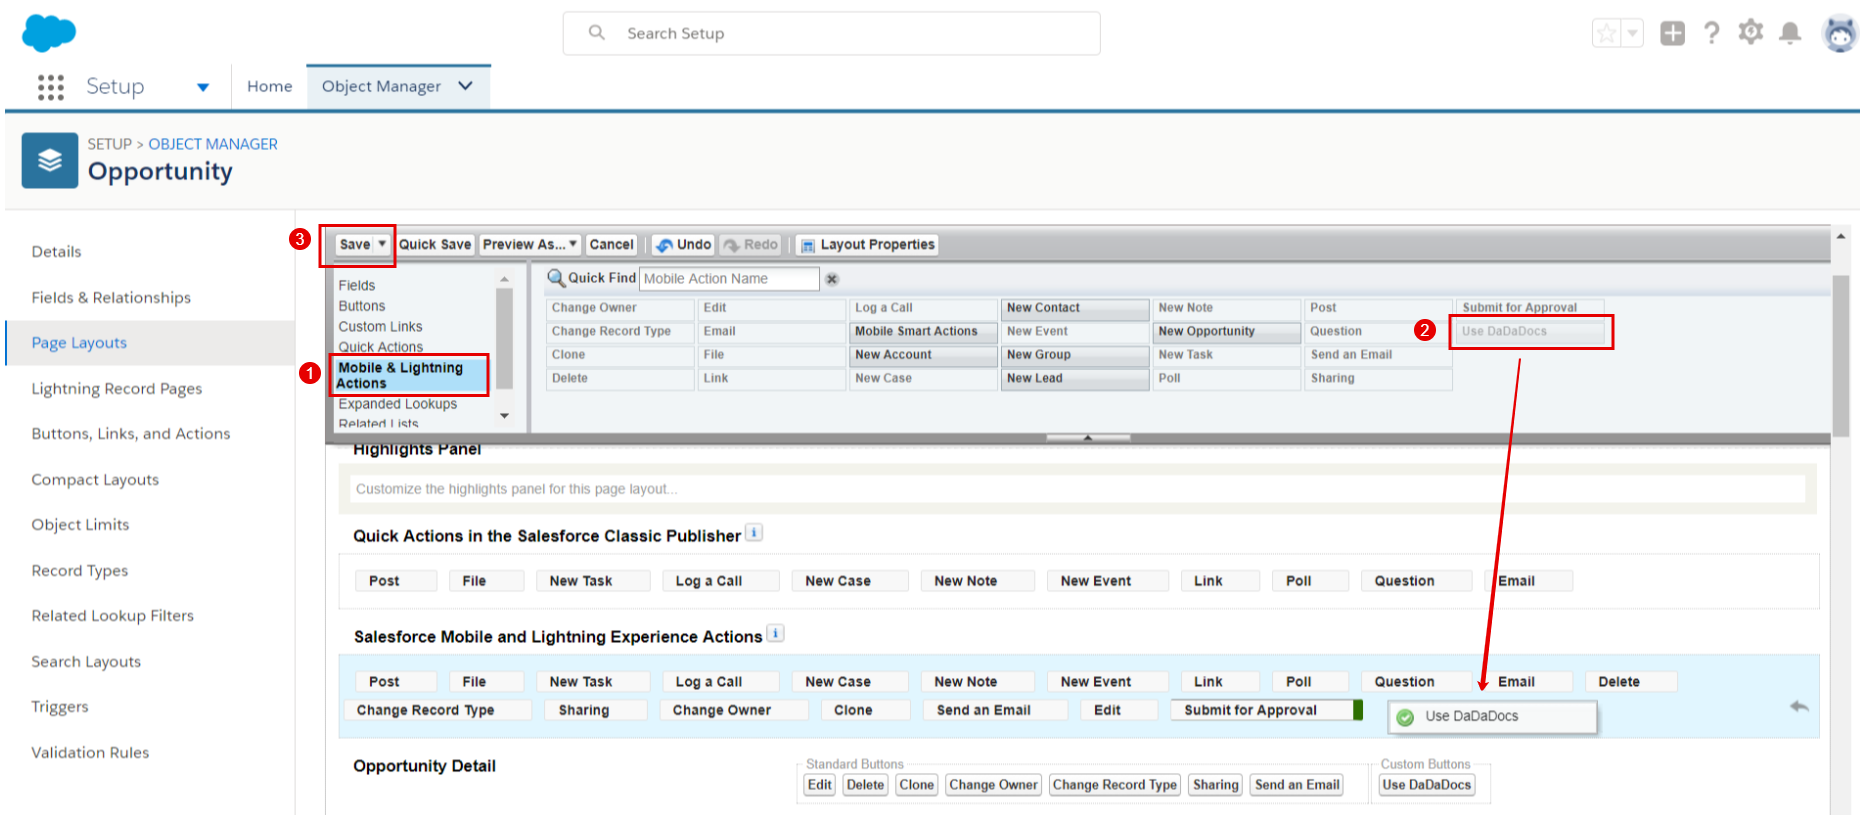Open the user profile avatar
Viewport: 1860px width, 815px height.
point(1840,33)
